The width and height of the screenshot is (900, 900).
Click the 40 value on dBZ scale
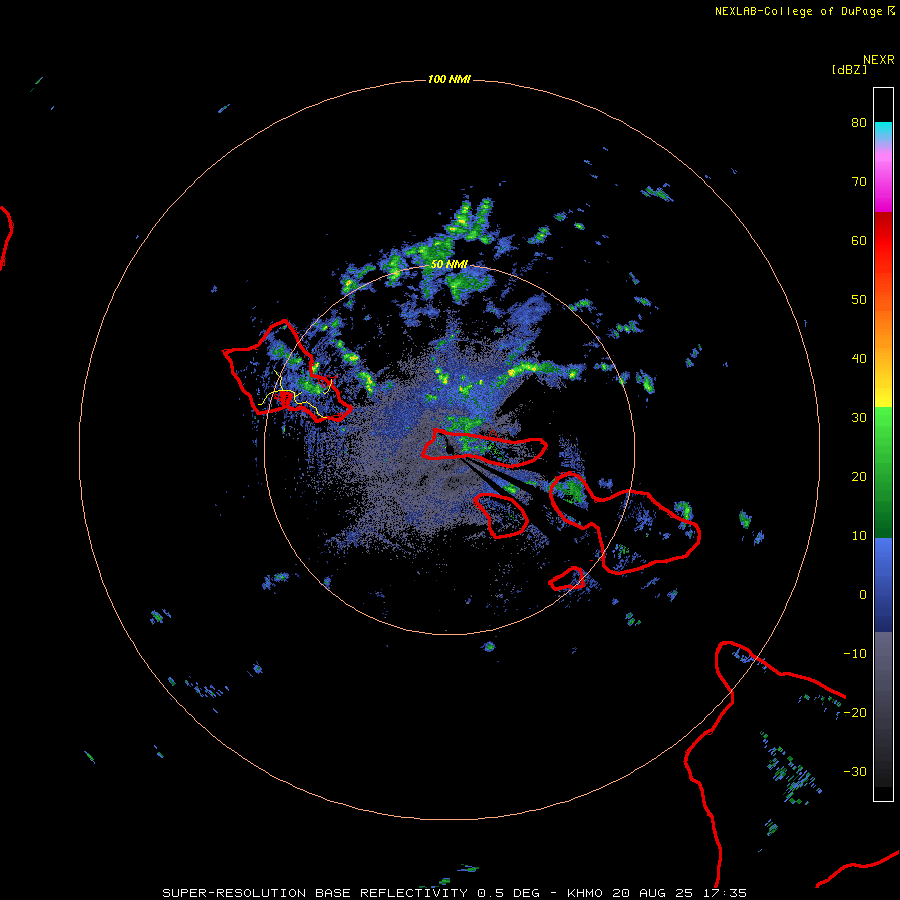pyautogui.click(x=859, y=359)
